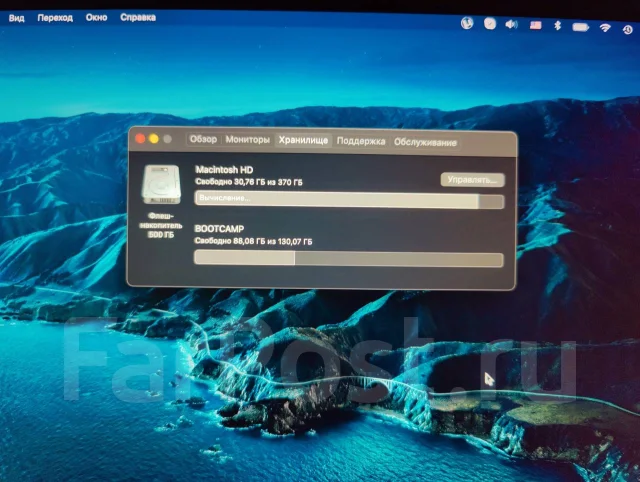640x482 pixels.
Task: Switch to the Мониторы tab
Action: 247,140
